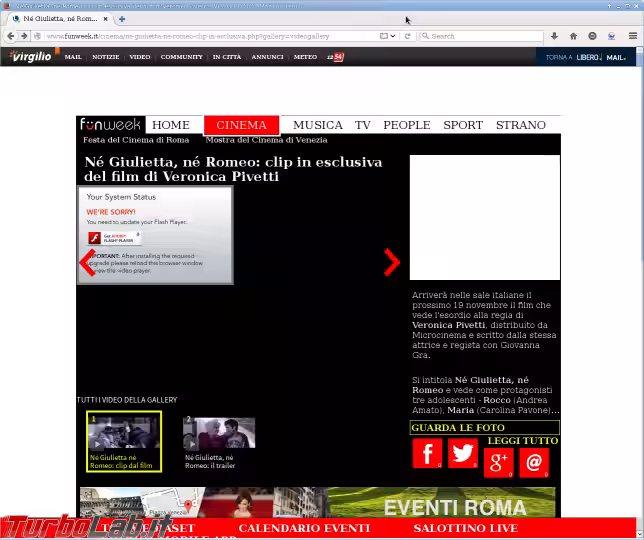Open a new browser tab

[122, 19]
